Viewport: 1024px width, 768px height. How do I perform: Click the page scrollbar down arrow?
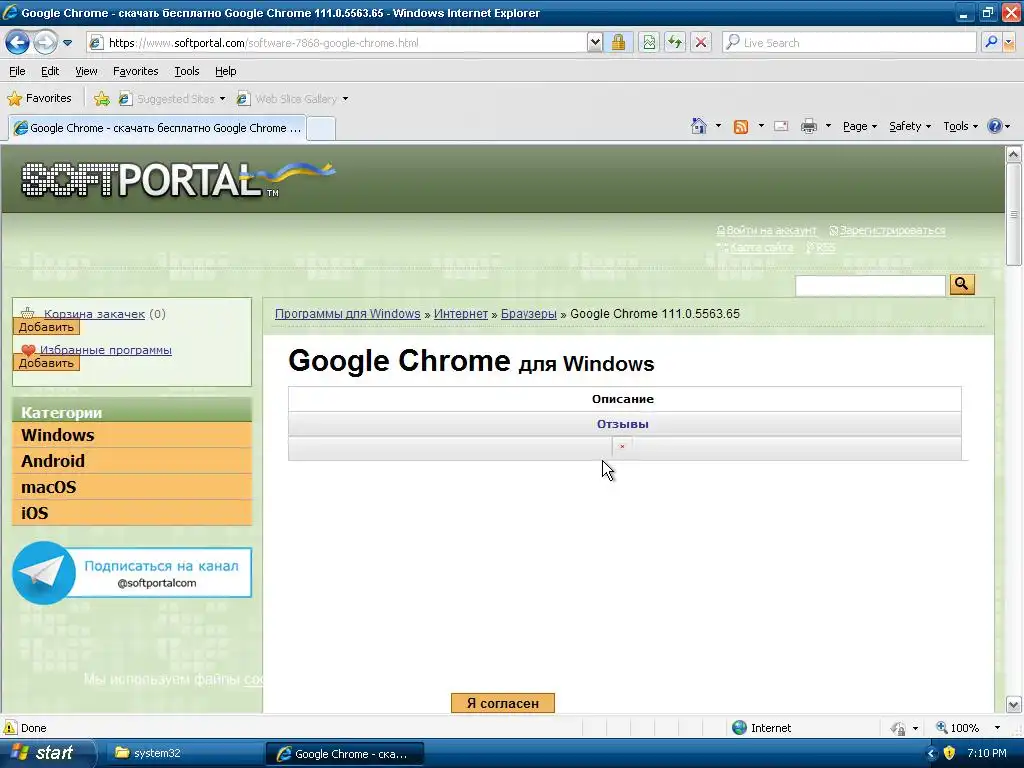click(x=1014, y=704)
